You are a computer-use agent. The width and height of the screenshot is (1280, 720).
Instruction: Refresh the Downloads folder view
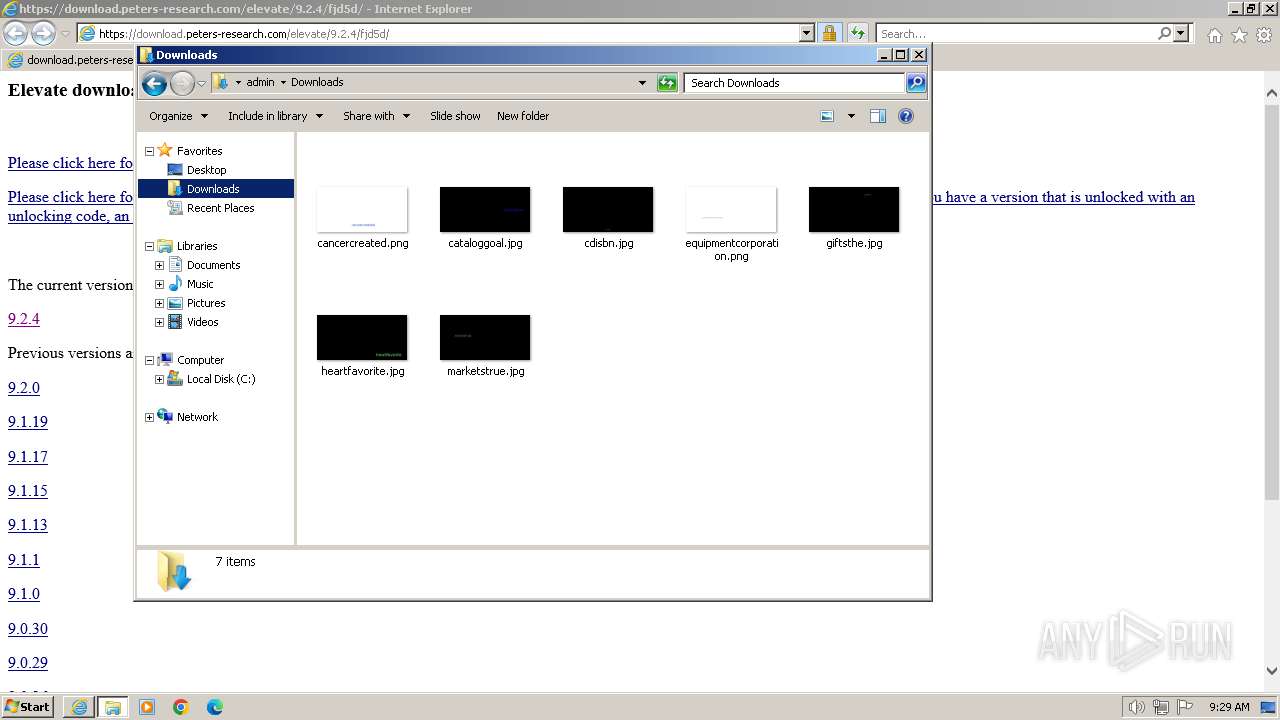pos(667,83)
